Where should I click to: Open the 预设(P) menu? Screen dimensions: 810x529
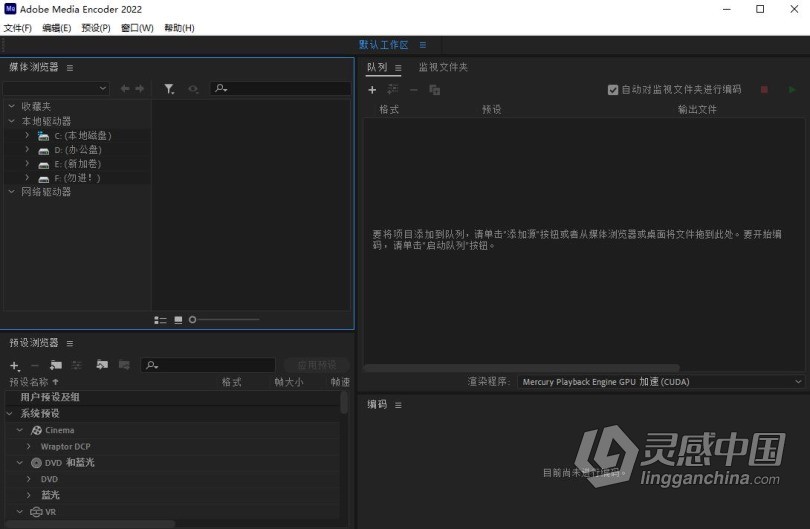[x=96, y=28]
